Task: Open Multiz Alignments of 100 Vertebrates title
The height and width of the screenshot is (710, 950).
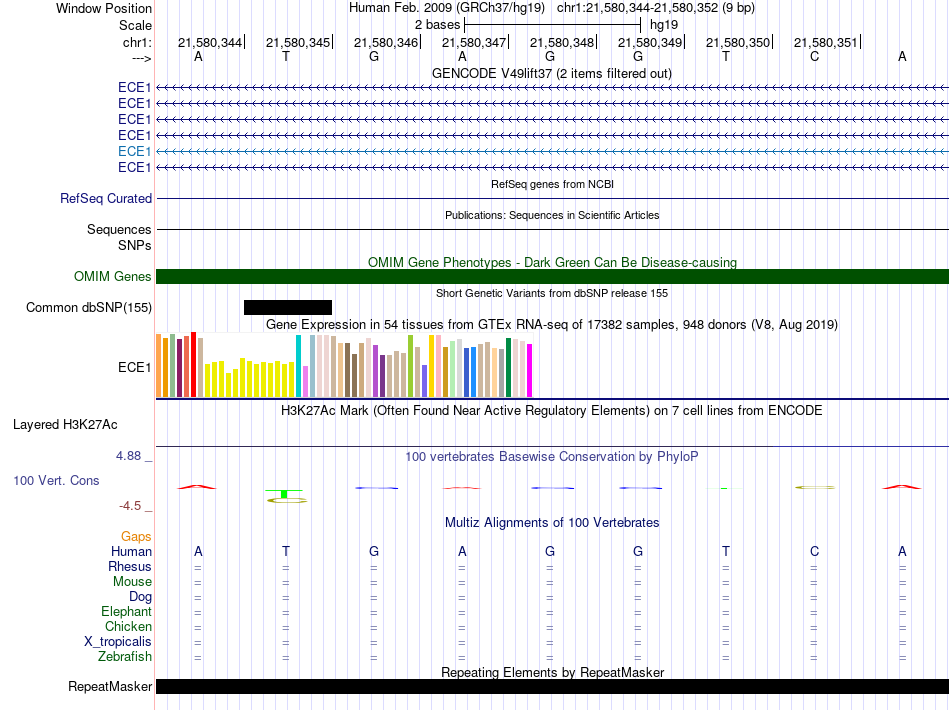Action: click(551, 523)
